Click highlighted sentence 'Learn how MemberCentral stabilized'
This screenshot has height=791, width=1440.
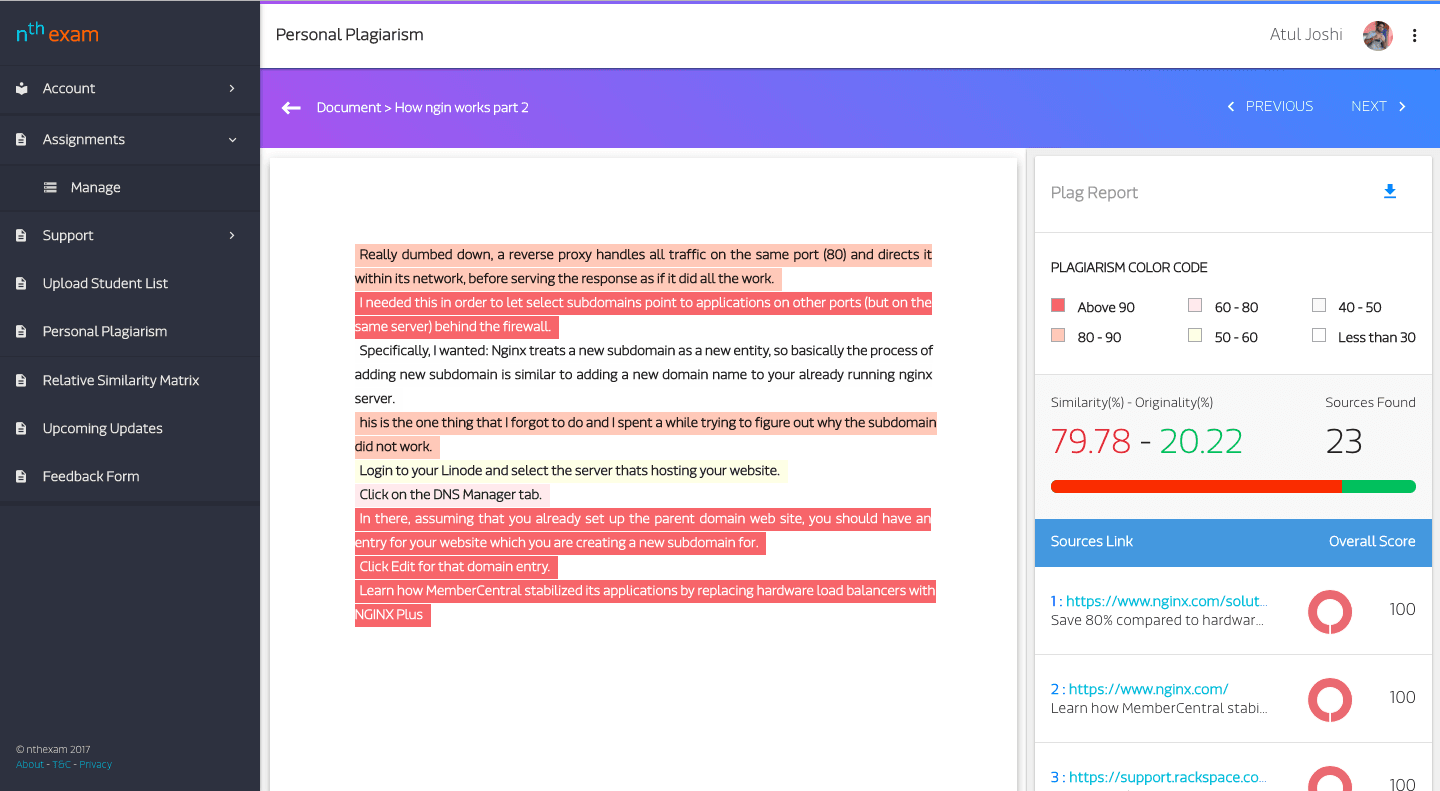click(645, 603)
